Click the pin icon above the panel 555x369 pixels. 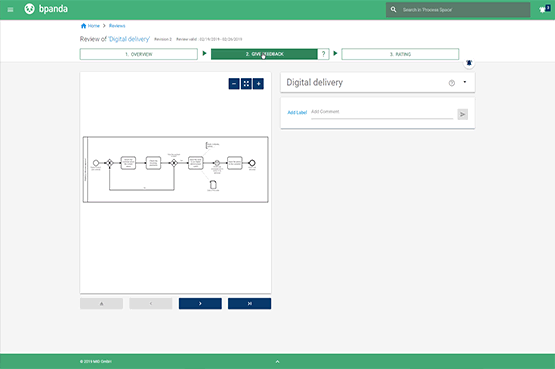[x=469, y=63]
